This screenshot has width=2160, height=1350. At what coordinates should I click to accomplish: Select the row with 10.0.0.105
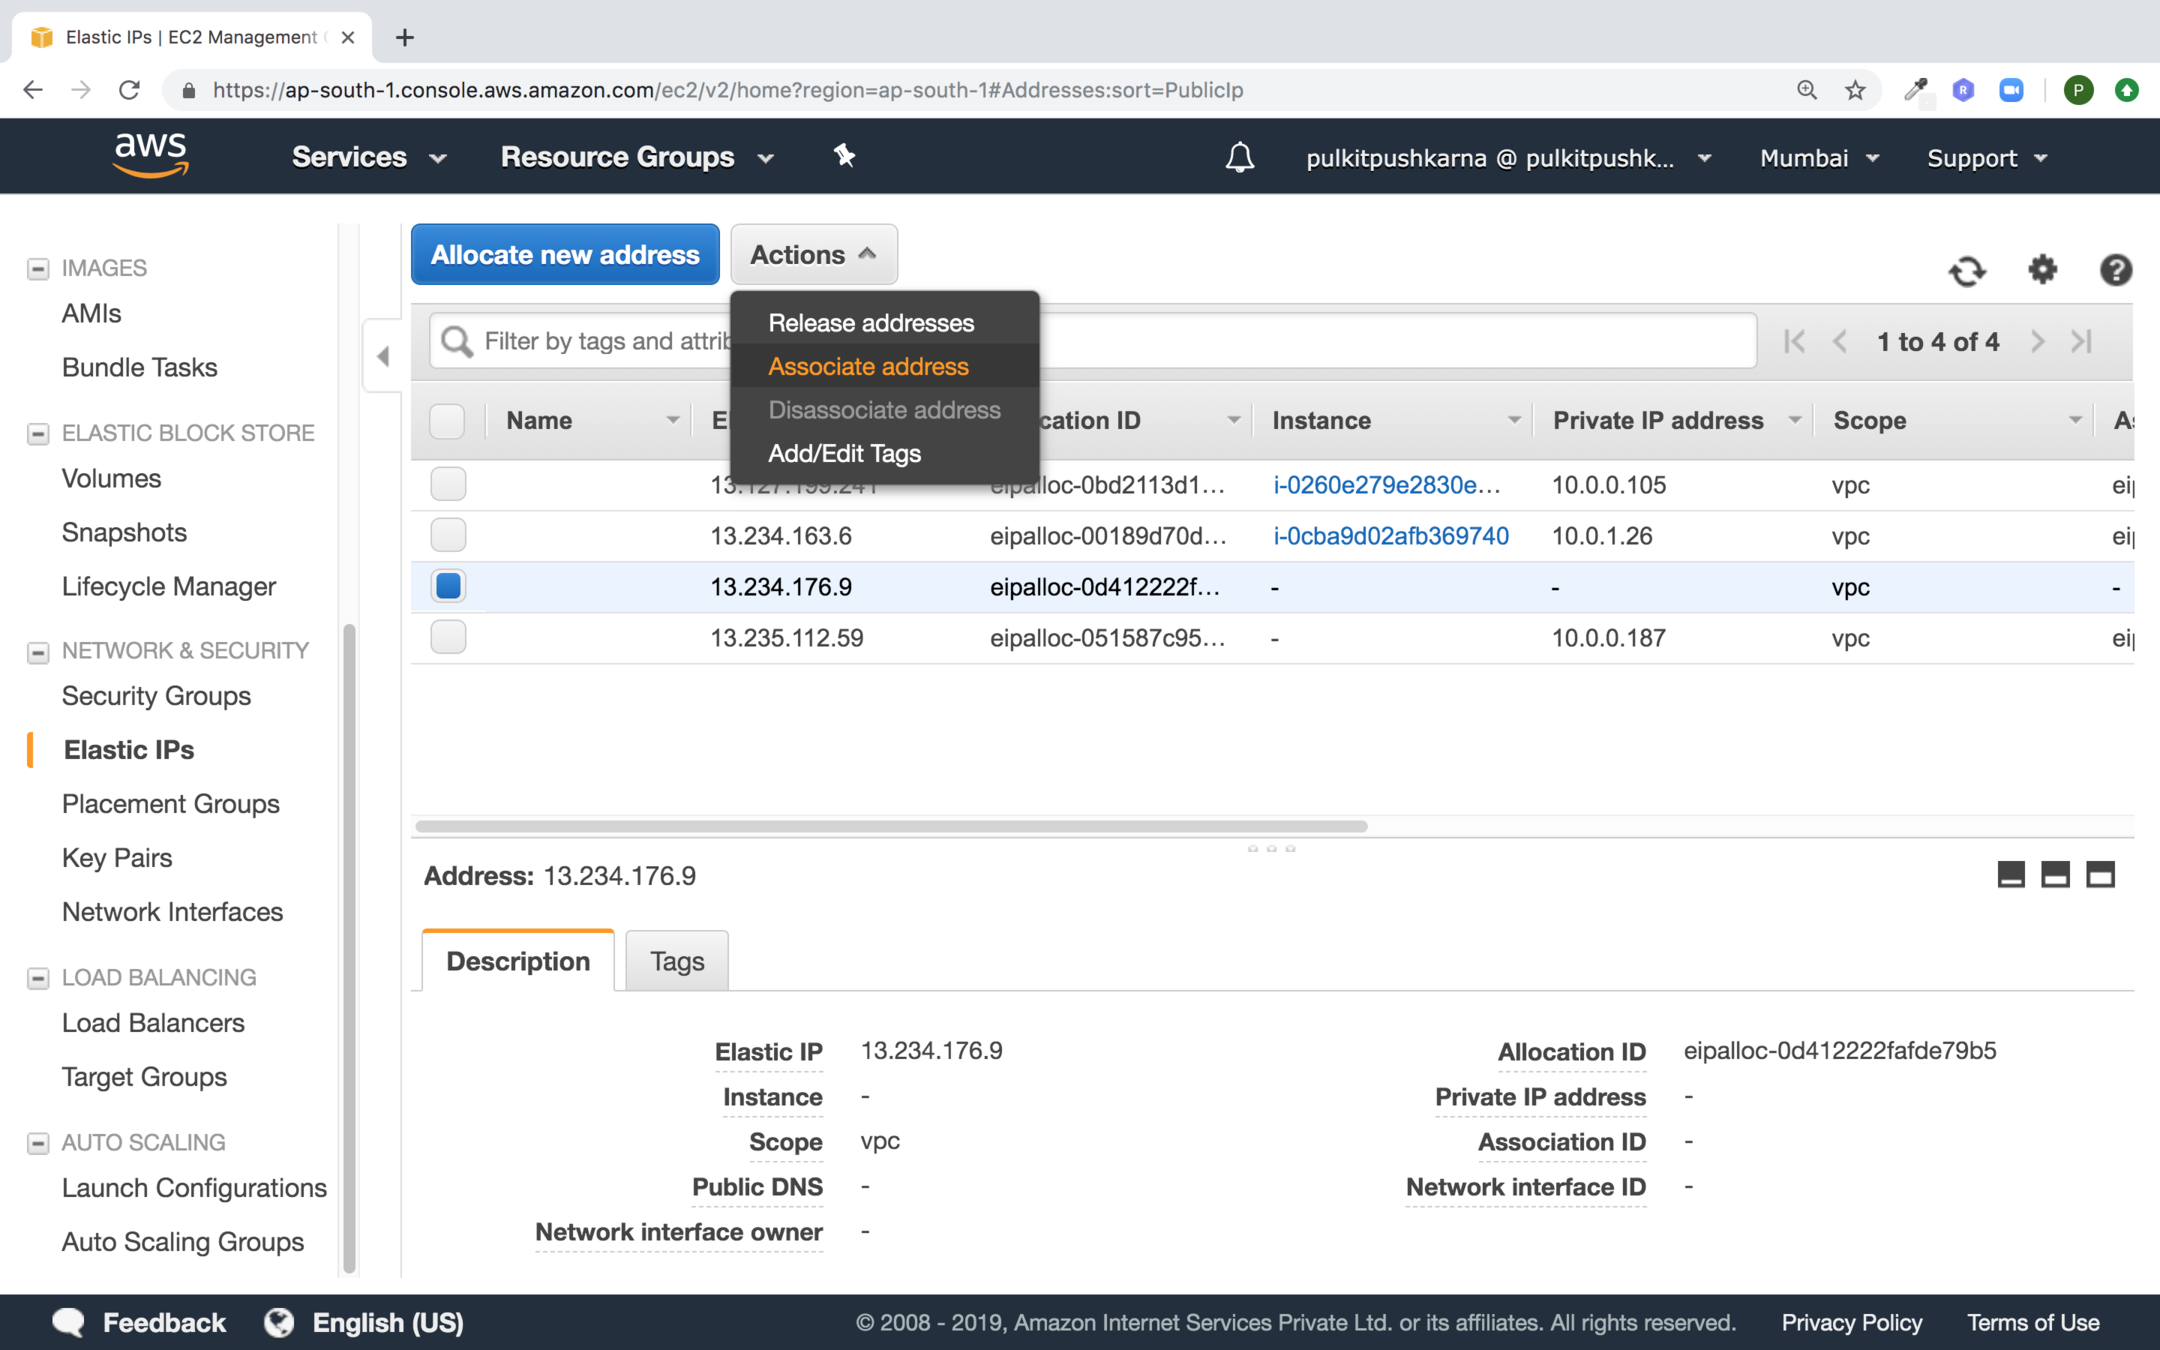point(448,484)
